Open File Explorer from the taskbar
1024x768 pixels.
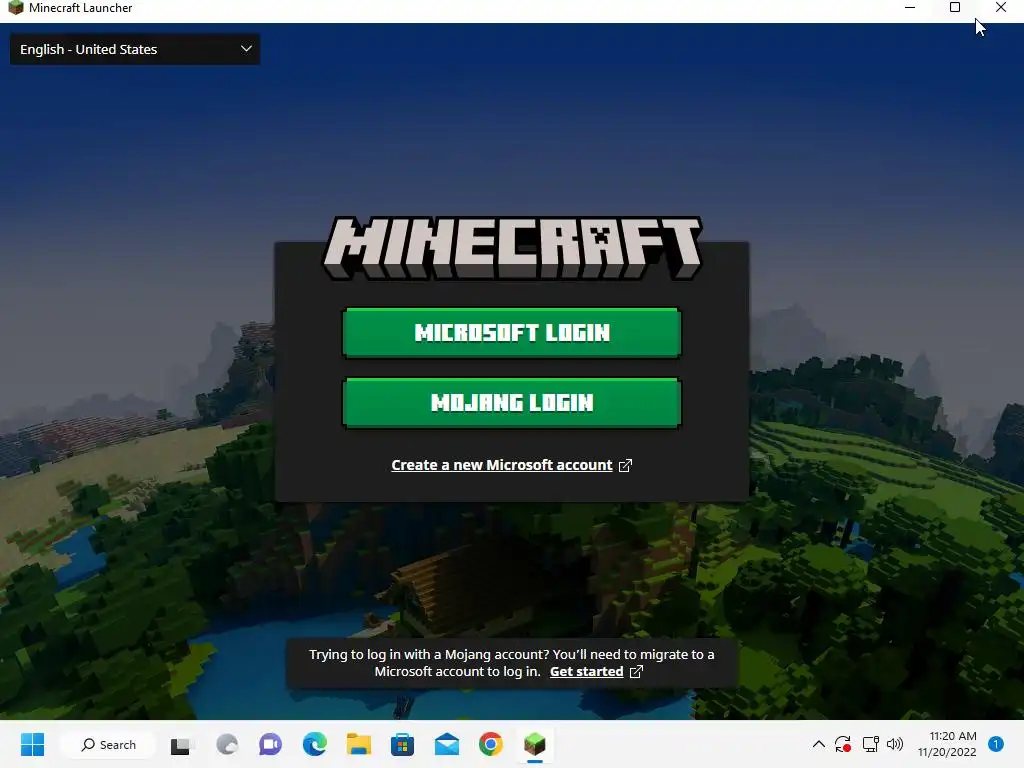click(359, 744)
